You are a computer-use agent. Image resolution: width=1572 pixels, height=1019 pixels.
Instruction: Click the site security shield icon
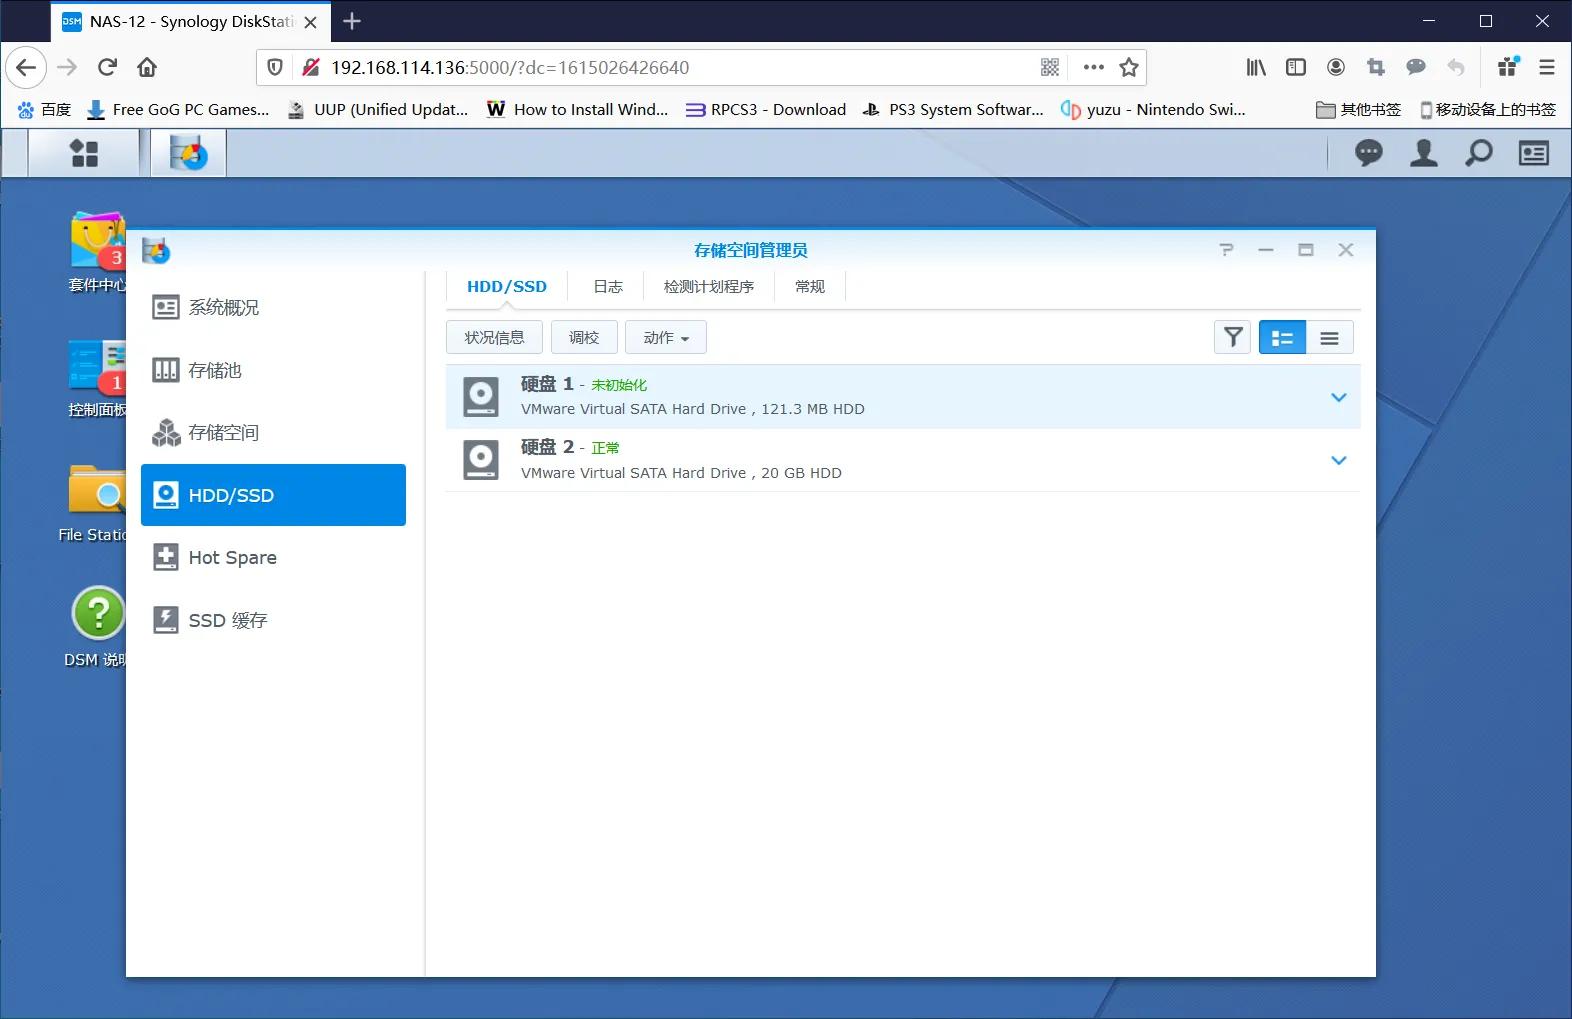pyautogui.click(x=275, y=67)
